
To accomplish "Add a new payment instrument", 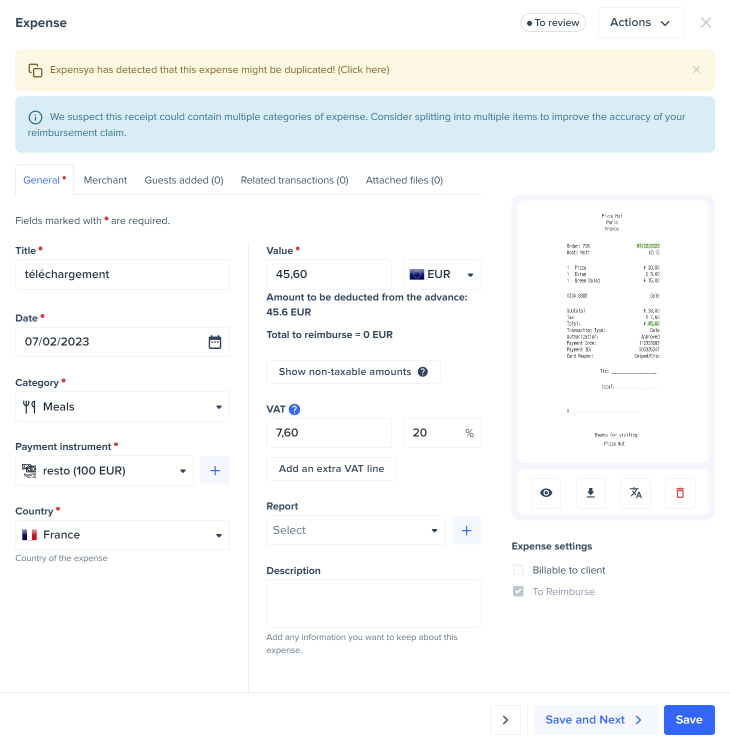I will point(215,470).
